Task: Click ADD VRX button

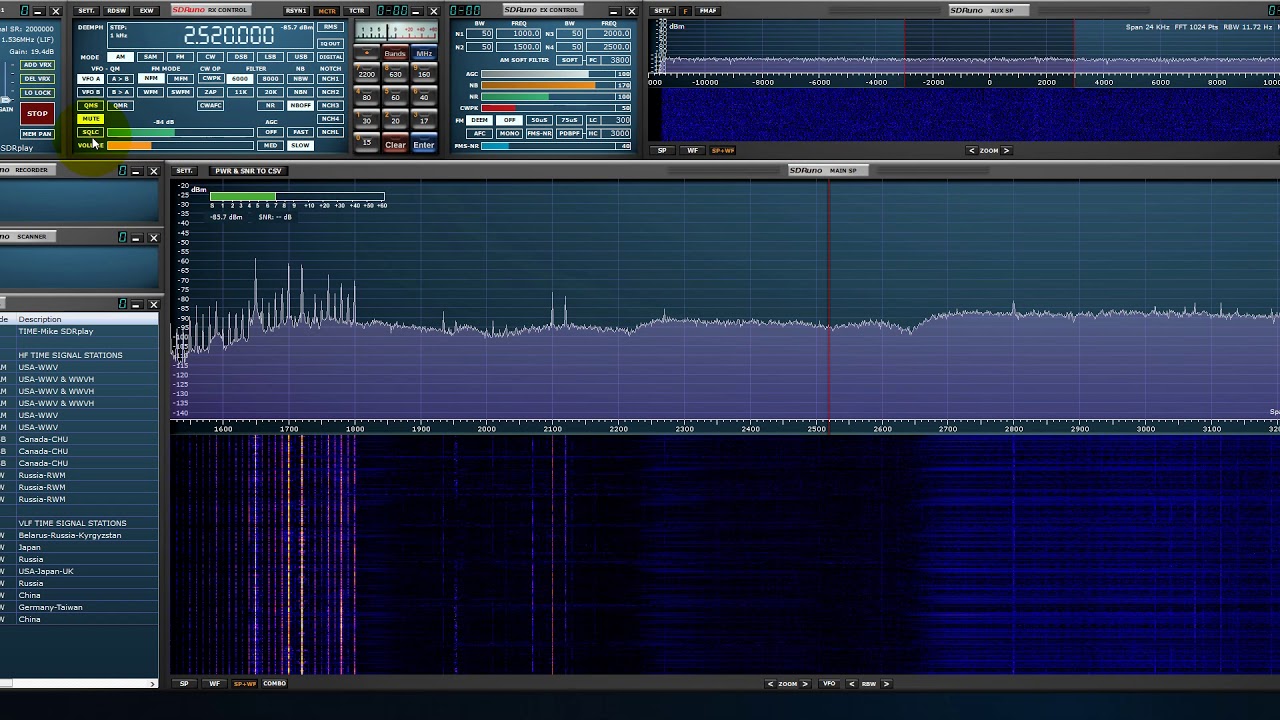Action: click(x=37, y=65)
